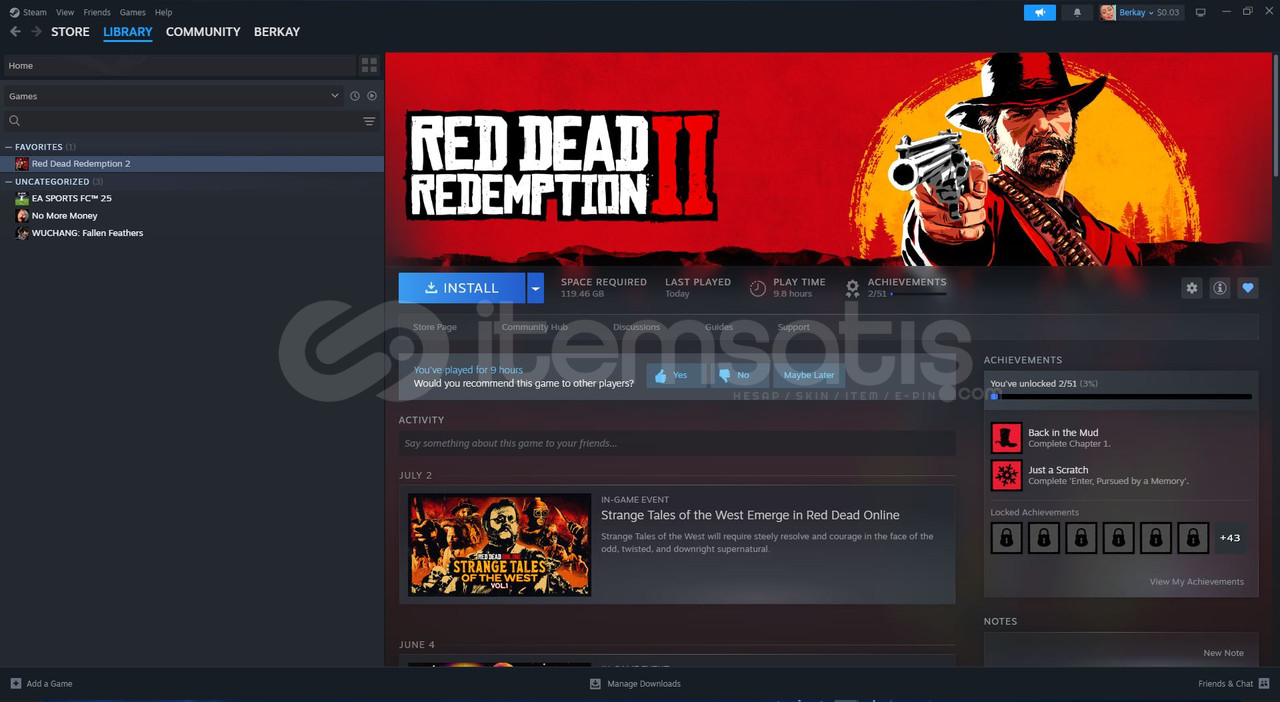This screenshot has width=1280, height=702.
Task: Click the EA SPORTS FC 25 game icon
Action: point(22,198)
